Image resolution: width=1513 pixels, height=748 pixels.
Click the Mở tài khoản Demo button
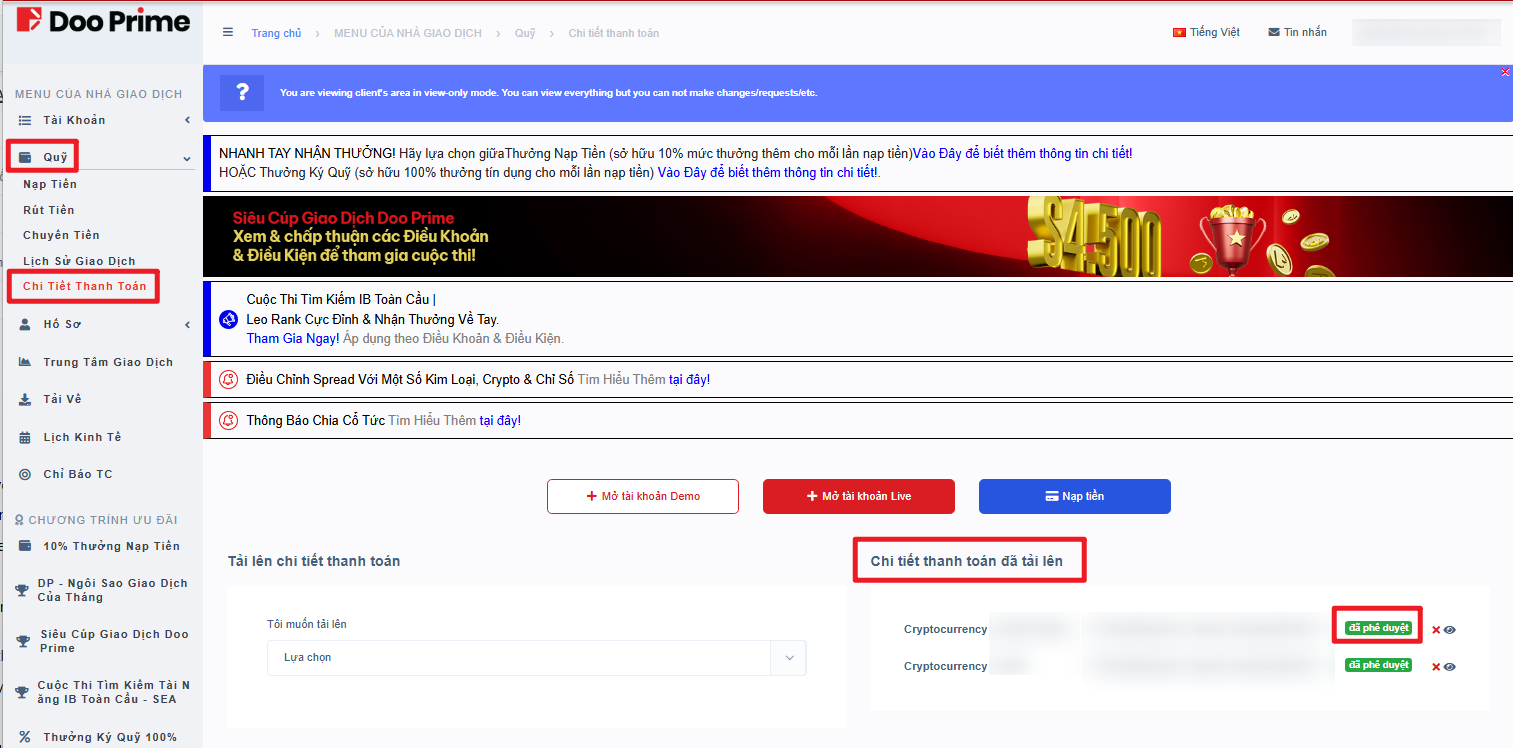tap(643, 496)
